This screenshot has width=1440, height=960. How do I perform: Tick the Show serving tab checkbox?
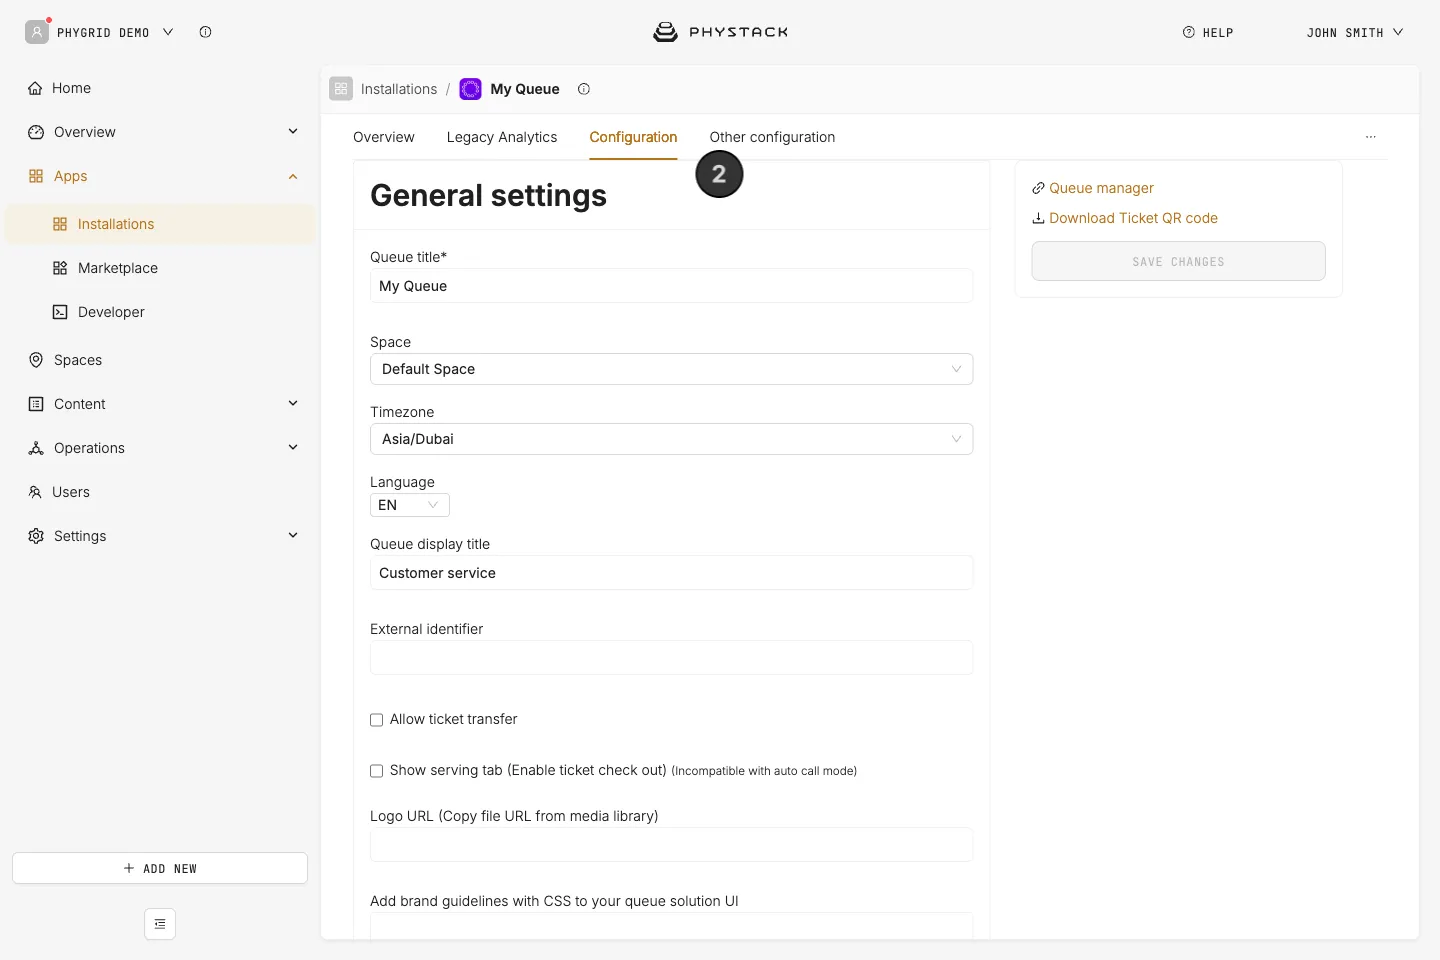[x=377, y=771]
